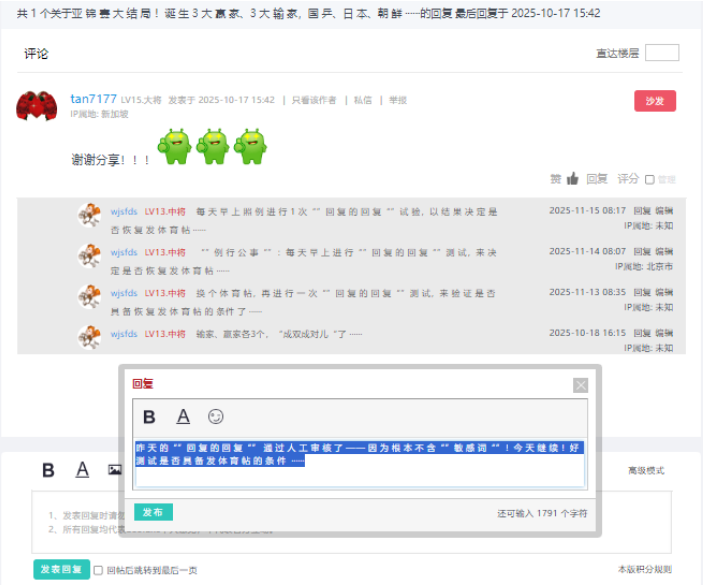Tick the checkbox next to 评分
The image size is (703, 585).
(x=650, y=180)
